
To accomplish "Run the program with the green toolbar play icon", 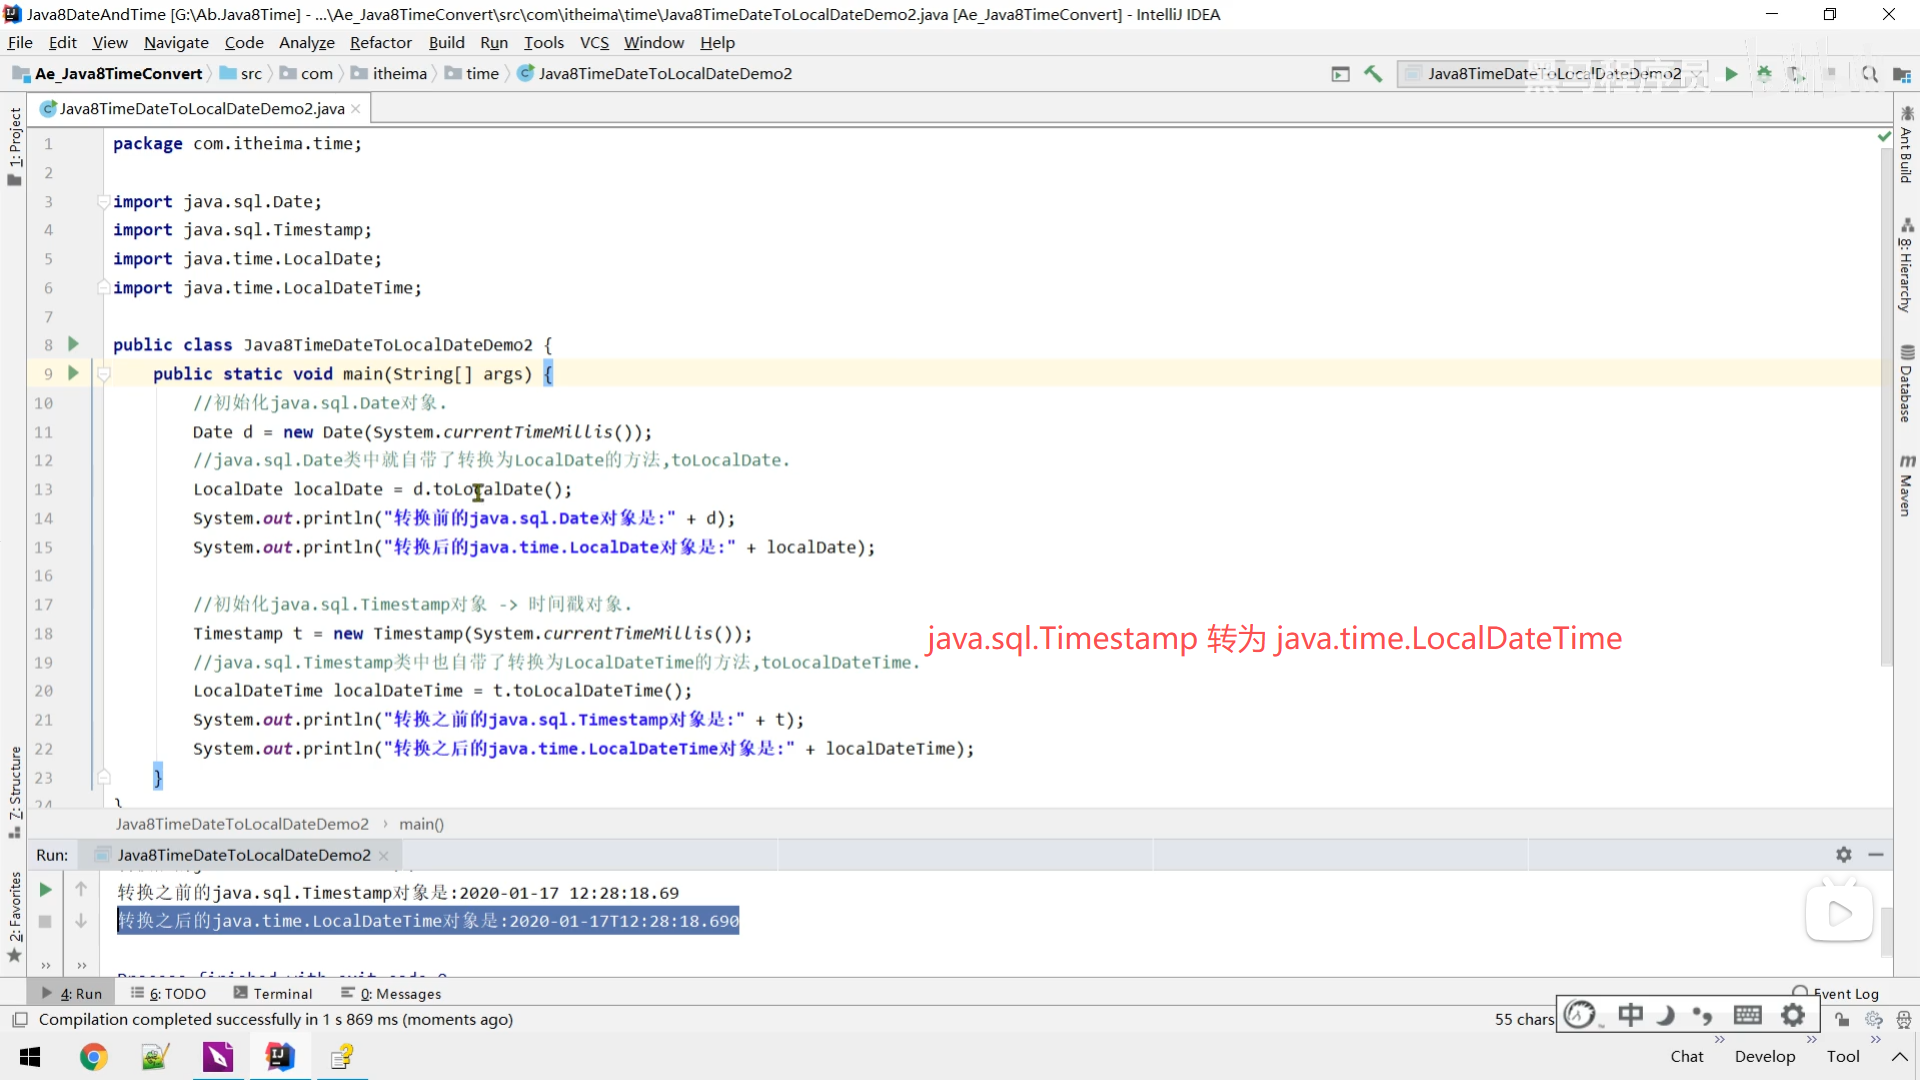I will [x=1731, y=74].
